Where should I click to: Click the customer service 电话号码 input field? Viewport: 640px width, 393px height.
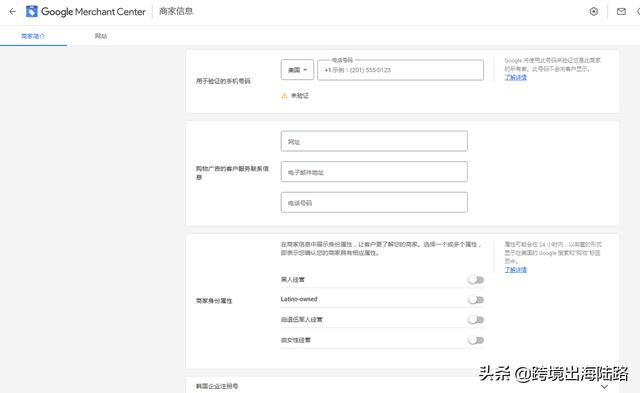pyautogui.click(x=374, y=202)
